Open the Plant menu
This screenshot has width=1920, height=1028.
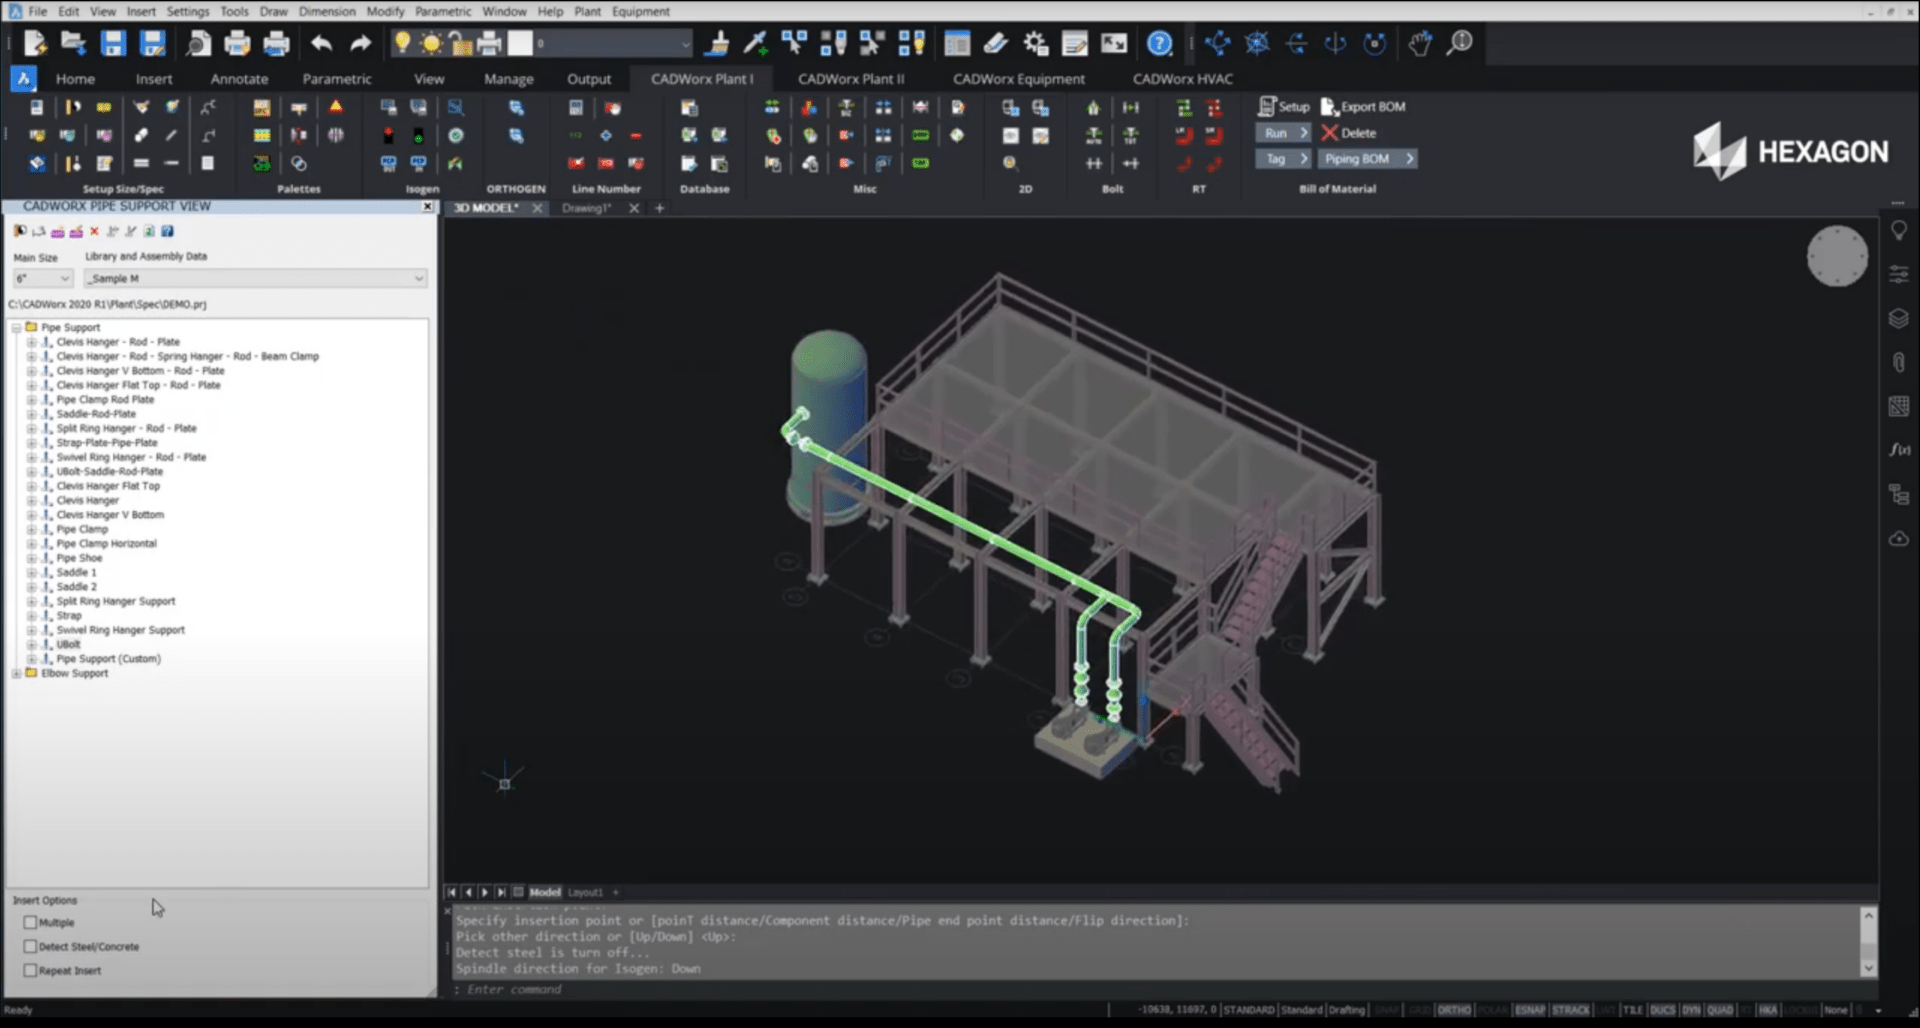click(x=587, y=11)
